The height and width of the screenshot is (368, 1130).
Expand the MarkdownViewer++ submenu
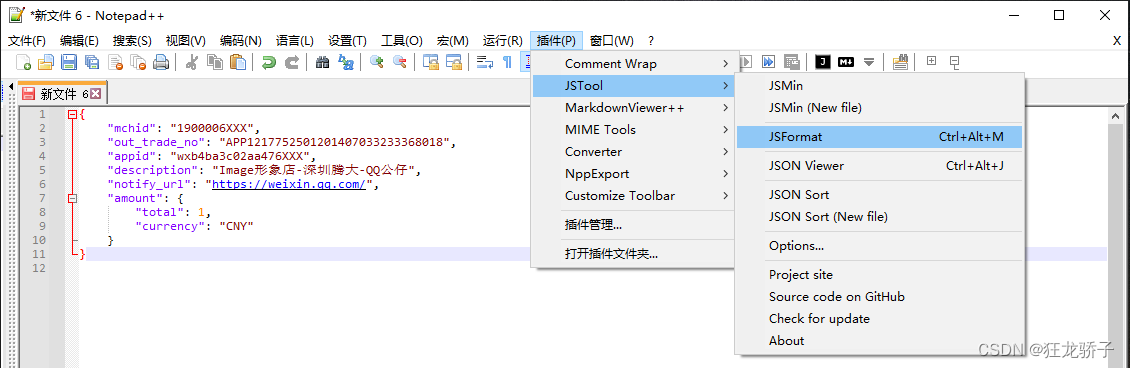(633, 108)
